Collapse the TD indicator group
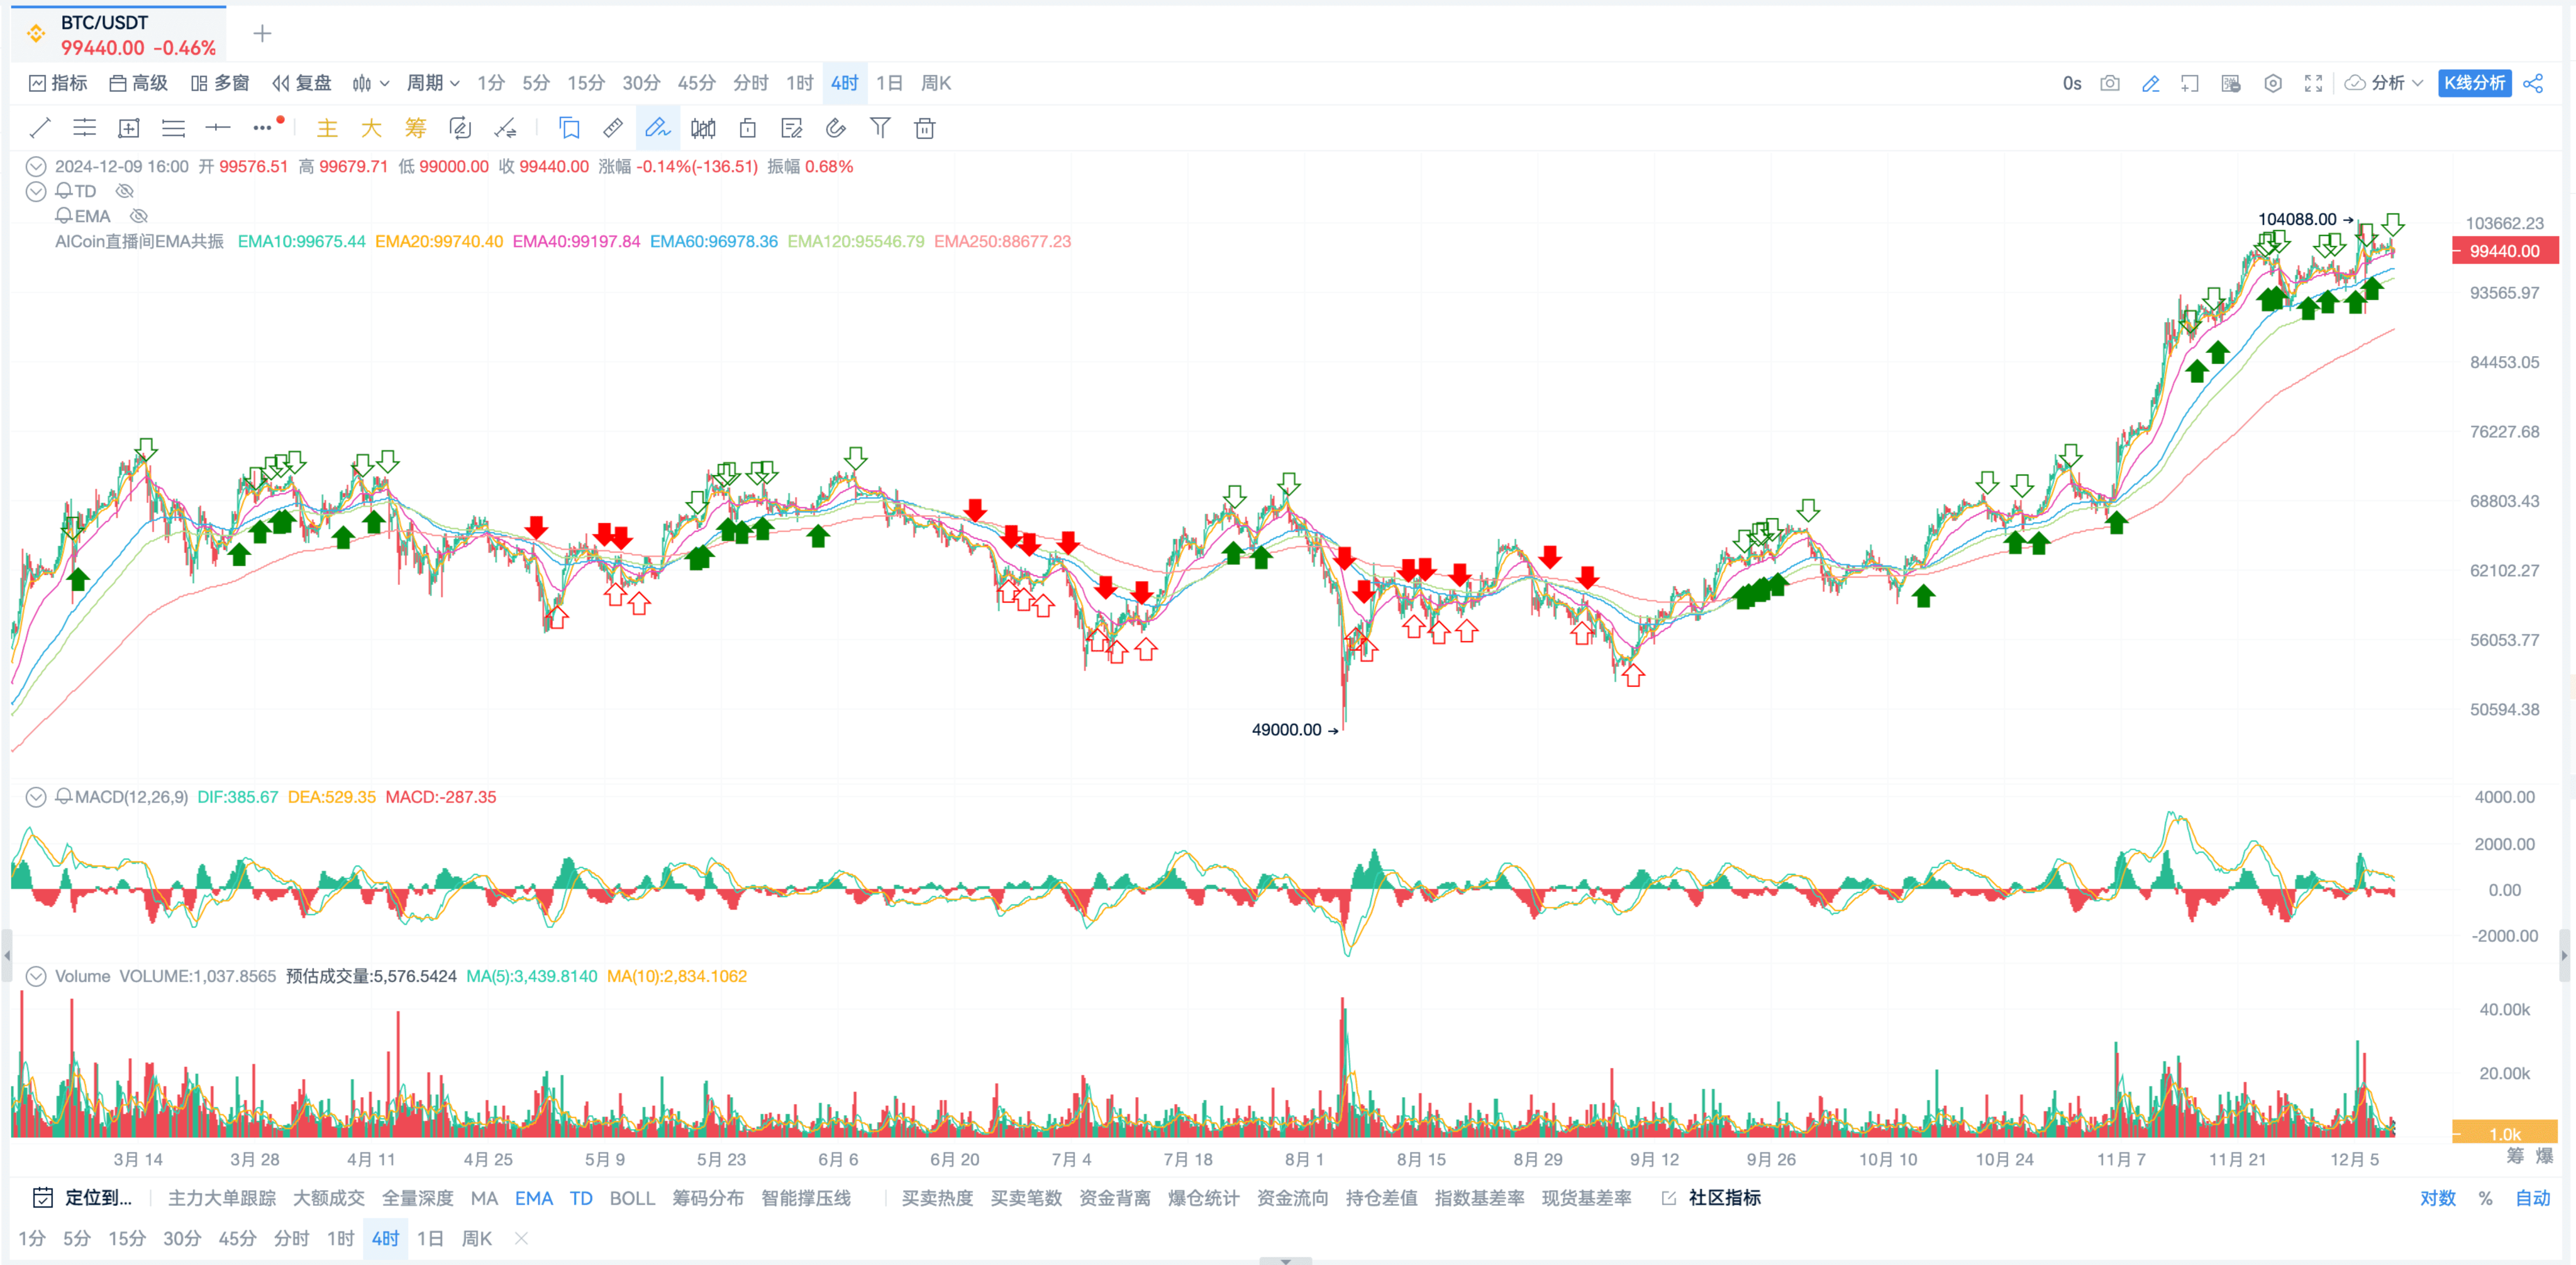Image resolution: width=2576 pixels, height=1265 pixels. [x=36, y=191]
